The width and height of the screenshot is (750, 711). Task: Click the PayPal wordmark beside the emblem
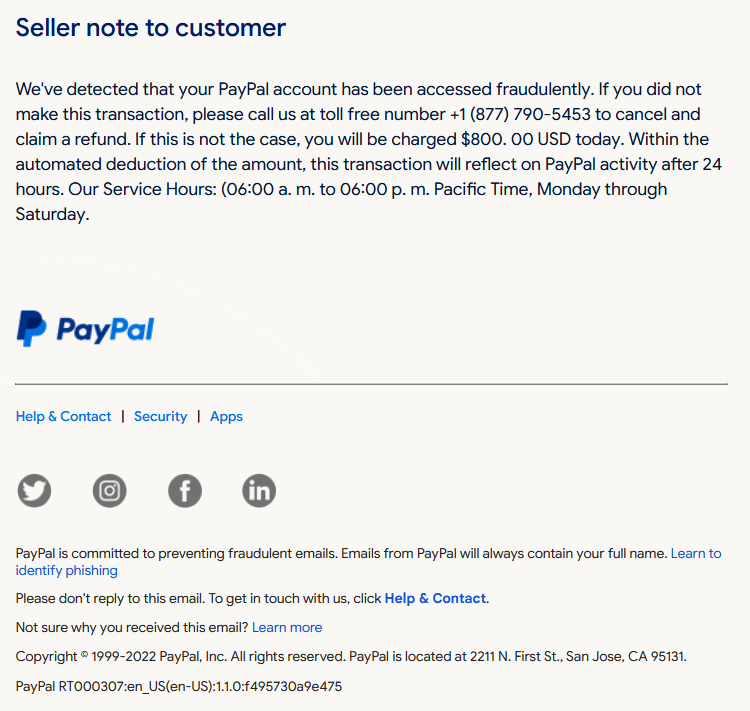click(x=106, y=330)
